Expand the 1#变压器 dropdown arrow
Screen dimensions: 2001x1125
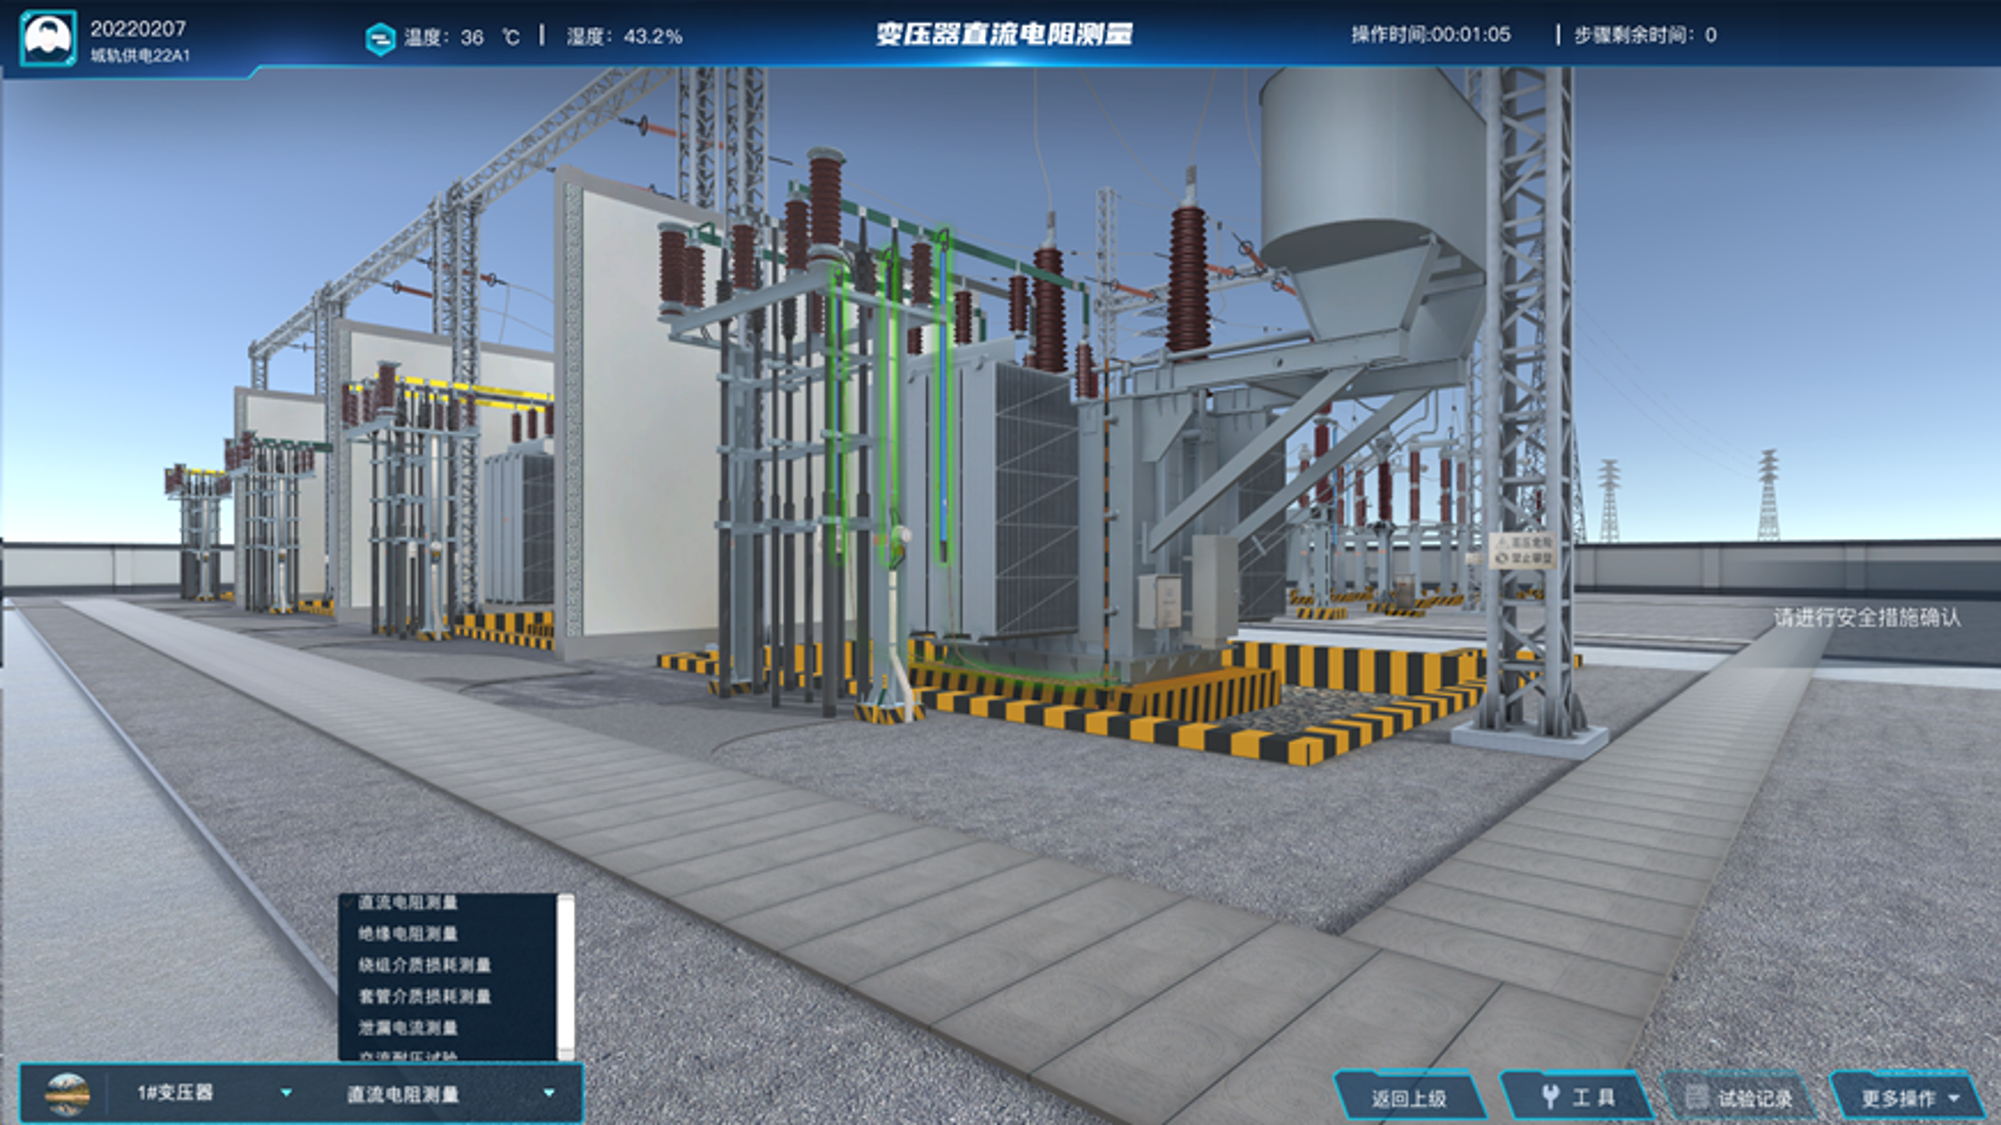[x=287, y=1093]
